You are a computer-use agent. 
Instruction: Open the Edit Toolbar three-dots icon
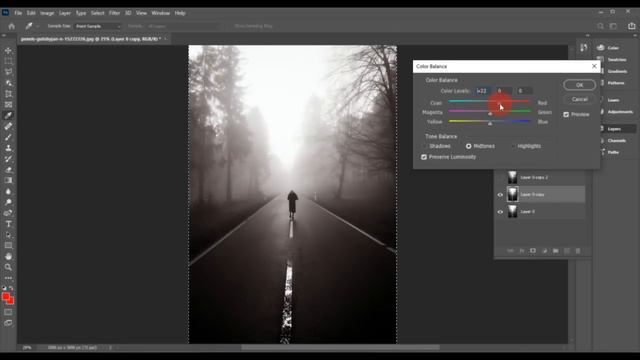click(x=8, y=278)
